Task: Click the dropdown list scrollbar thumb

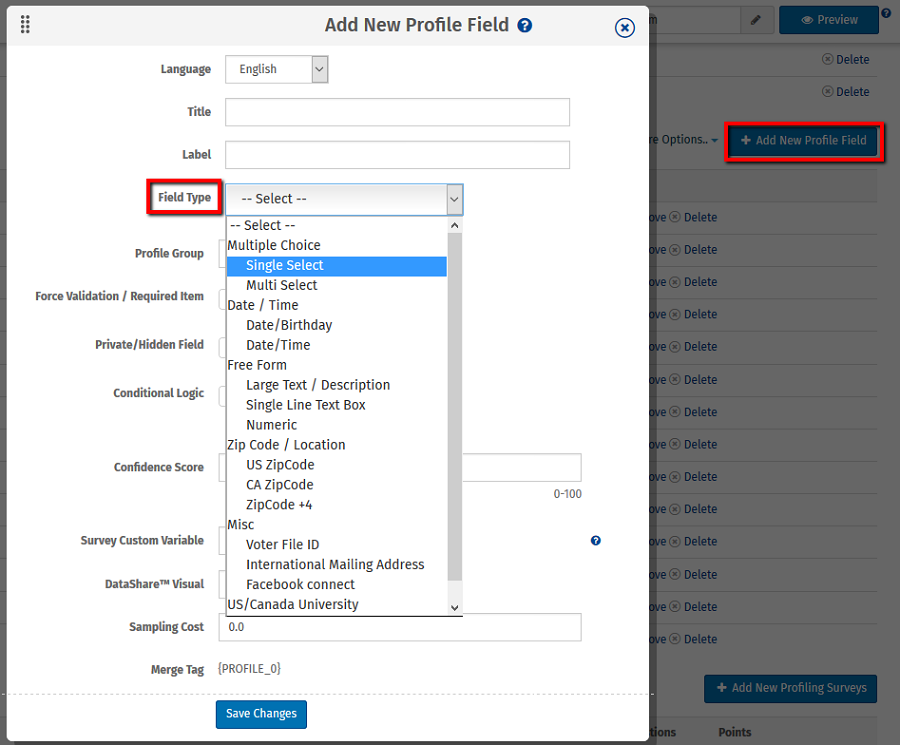Action: click(455, 406)
